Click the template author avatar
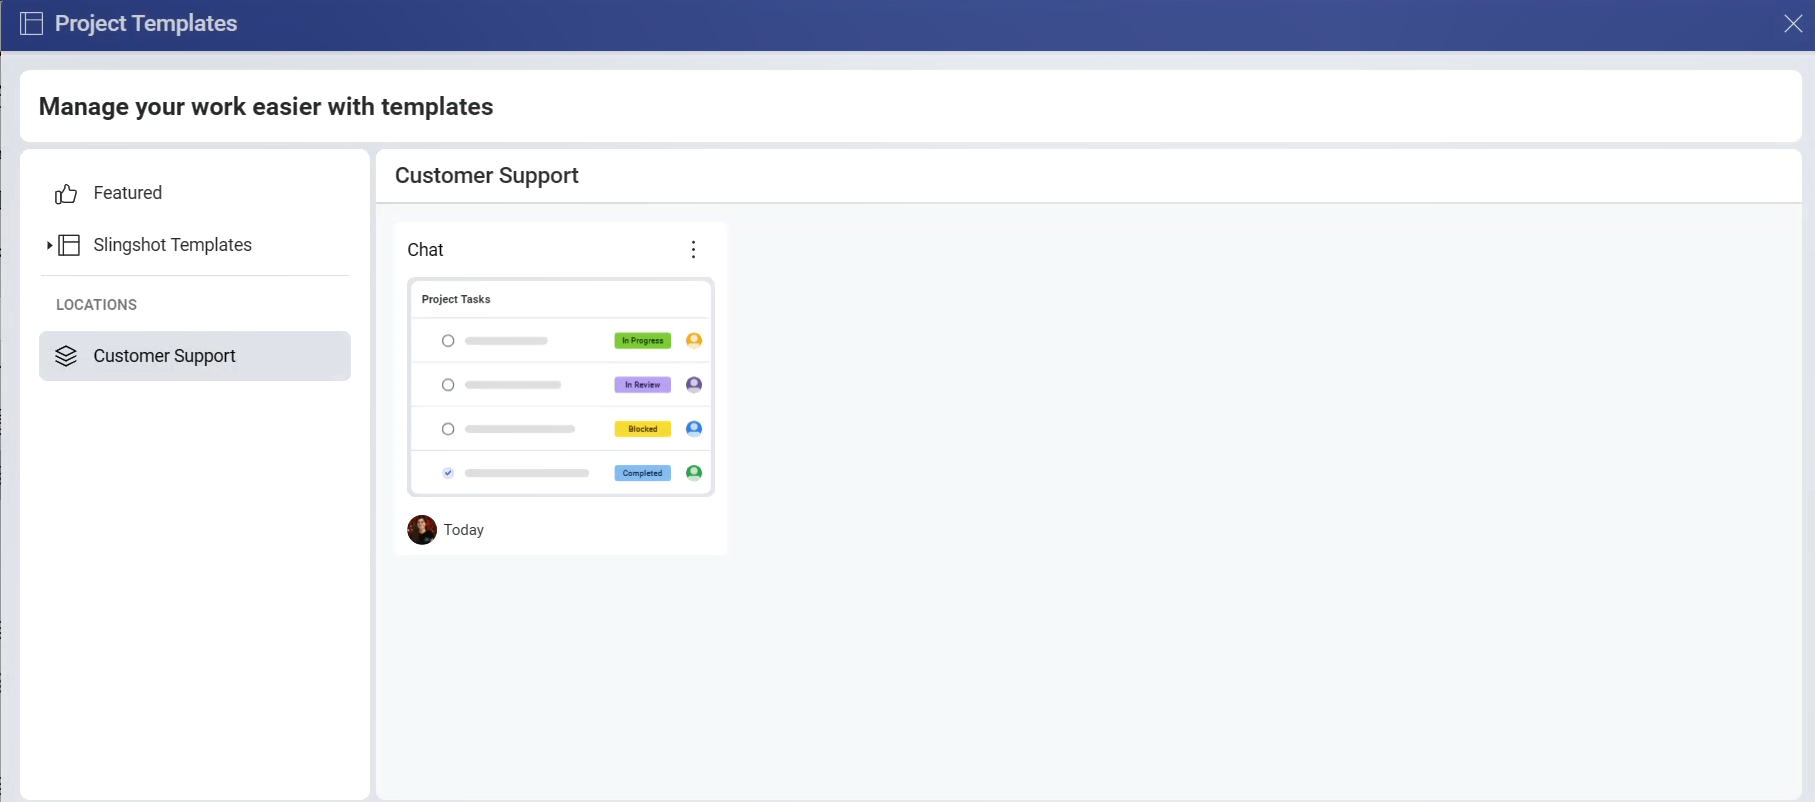The width and height of the screenshot is (1815, 802). coord(422,530)
